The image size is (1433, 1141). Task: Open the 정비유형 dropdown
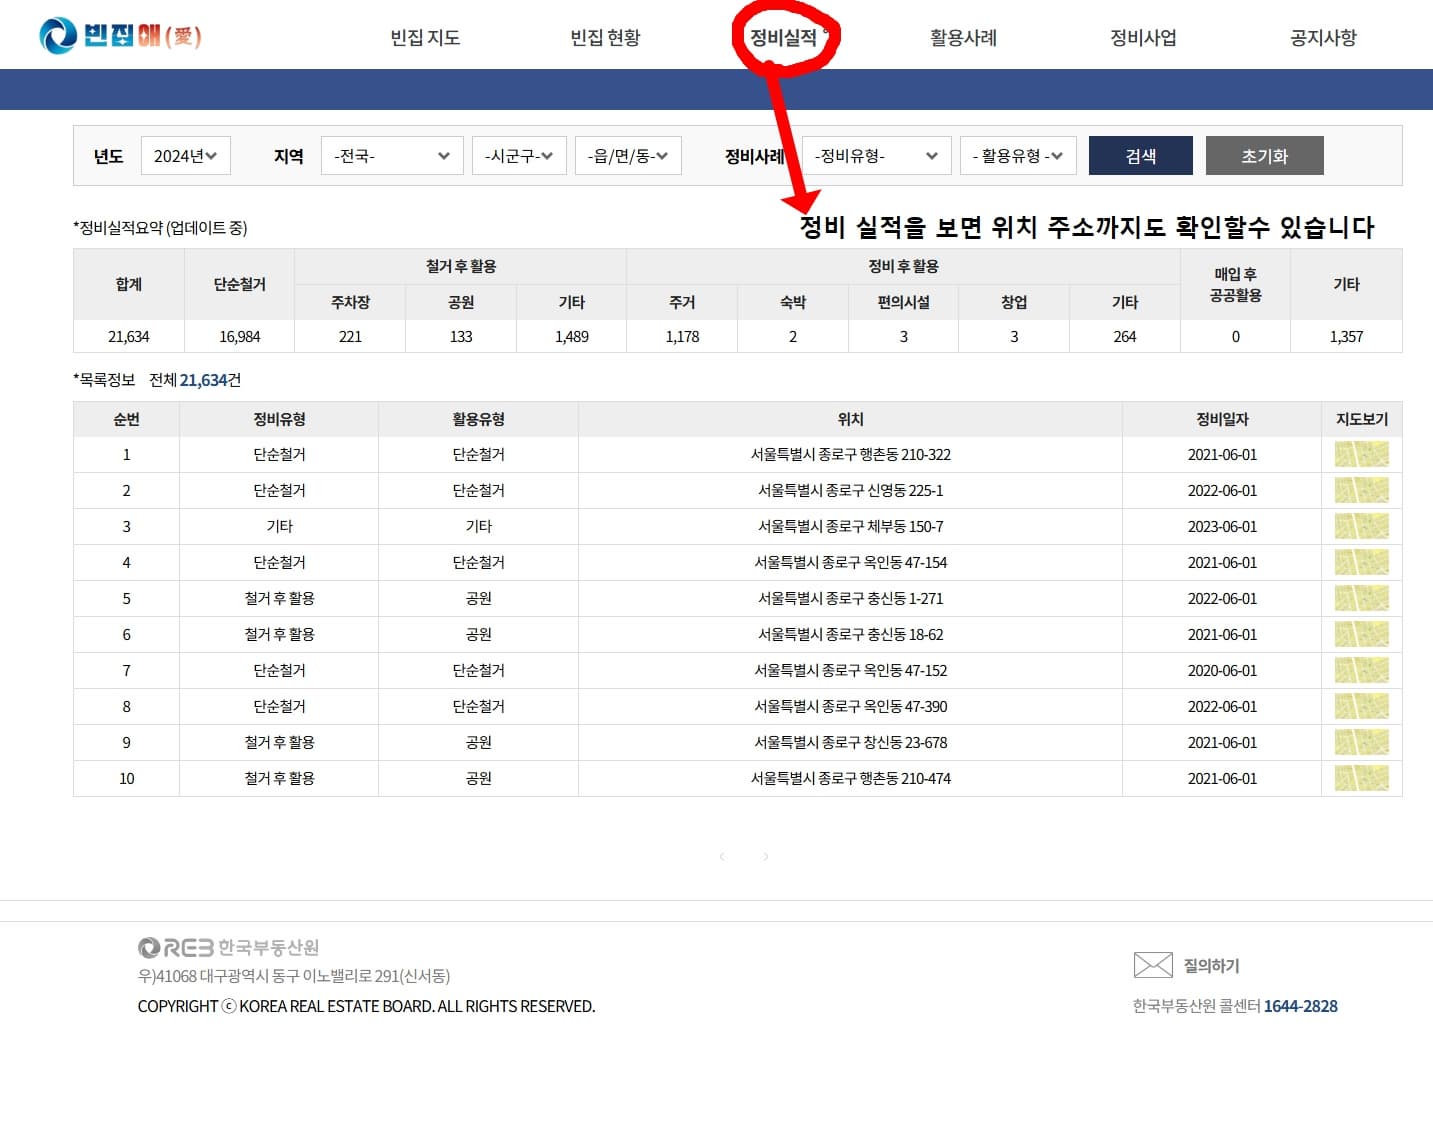tap(875, 155)
